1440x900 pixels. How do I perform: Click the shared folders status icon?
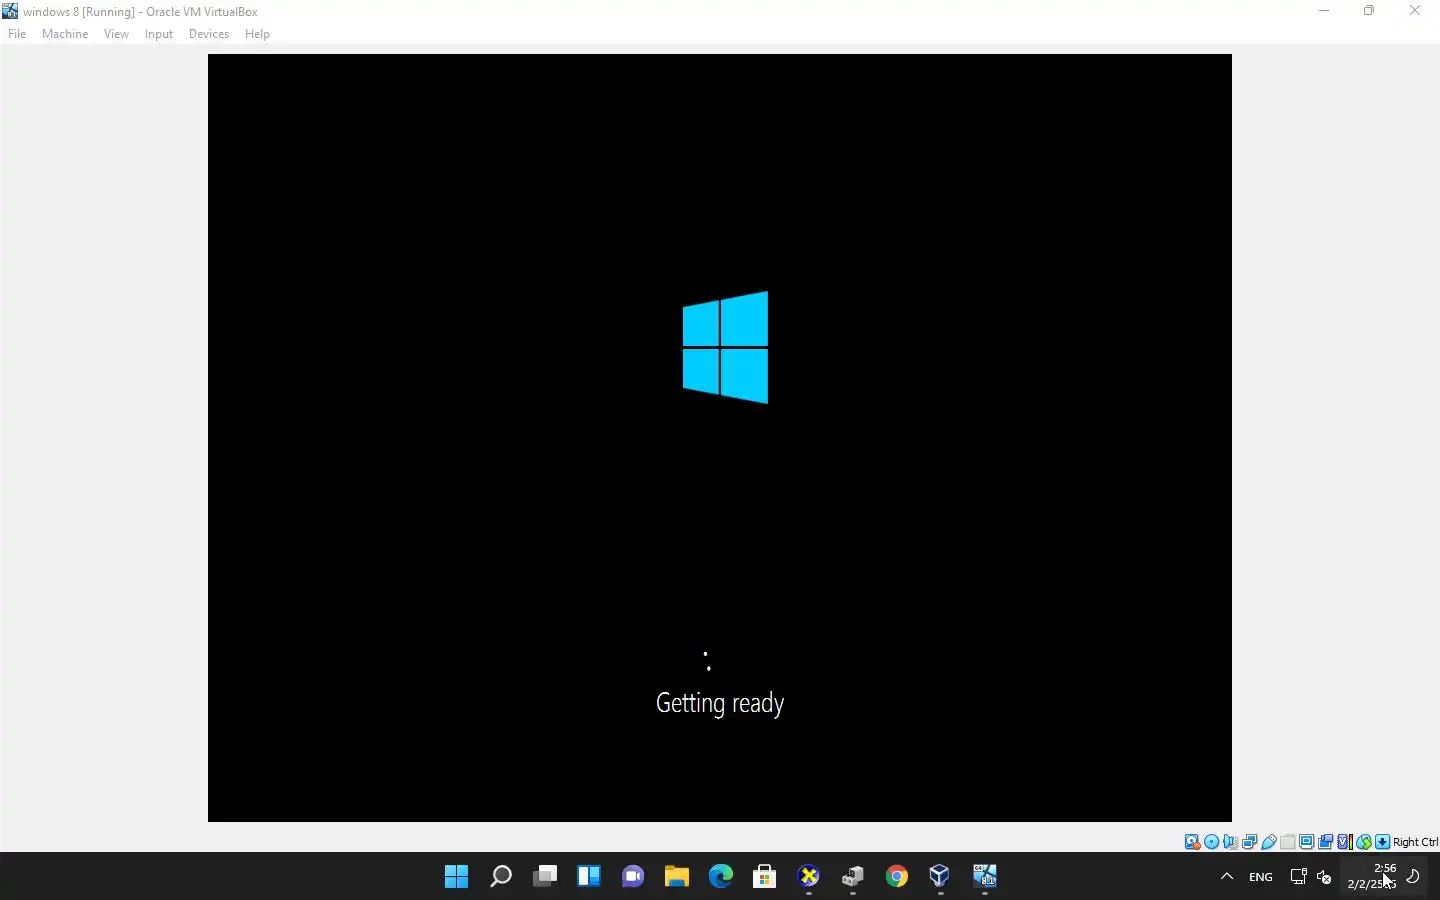pyautogui.click(x=1288, y=842)
